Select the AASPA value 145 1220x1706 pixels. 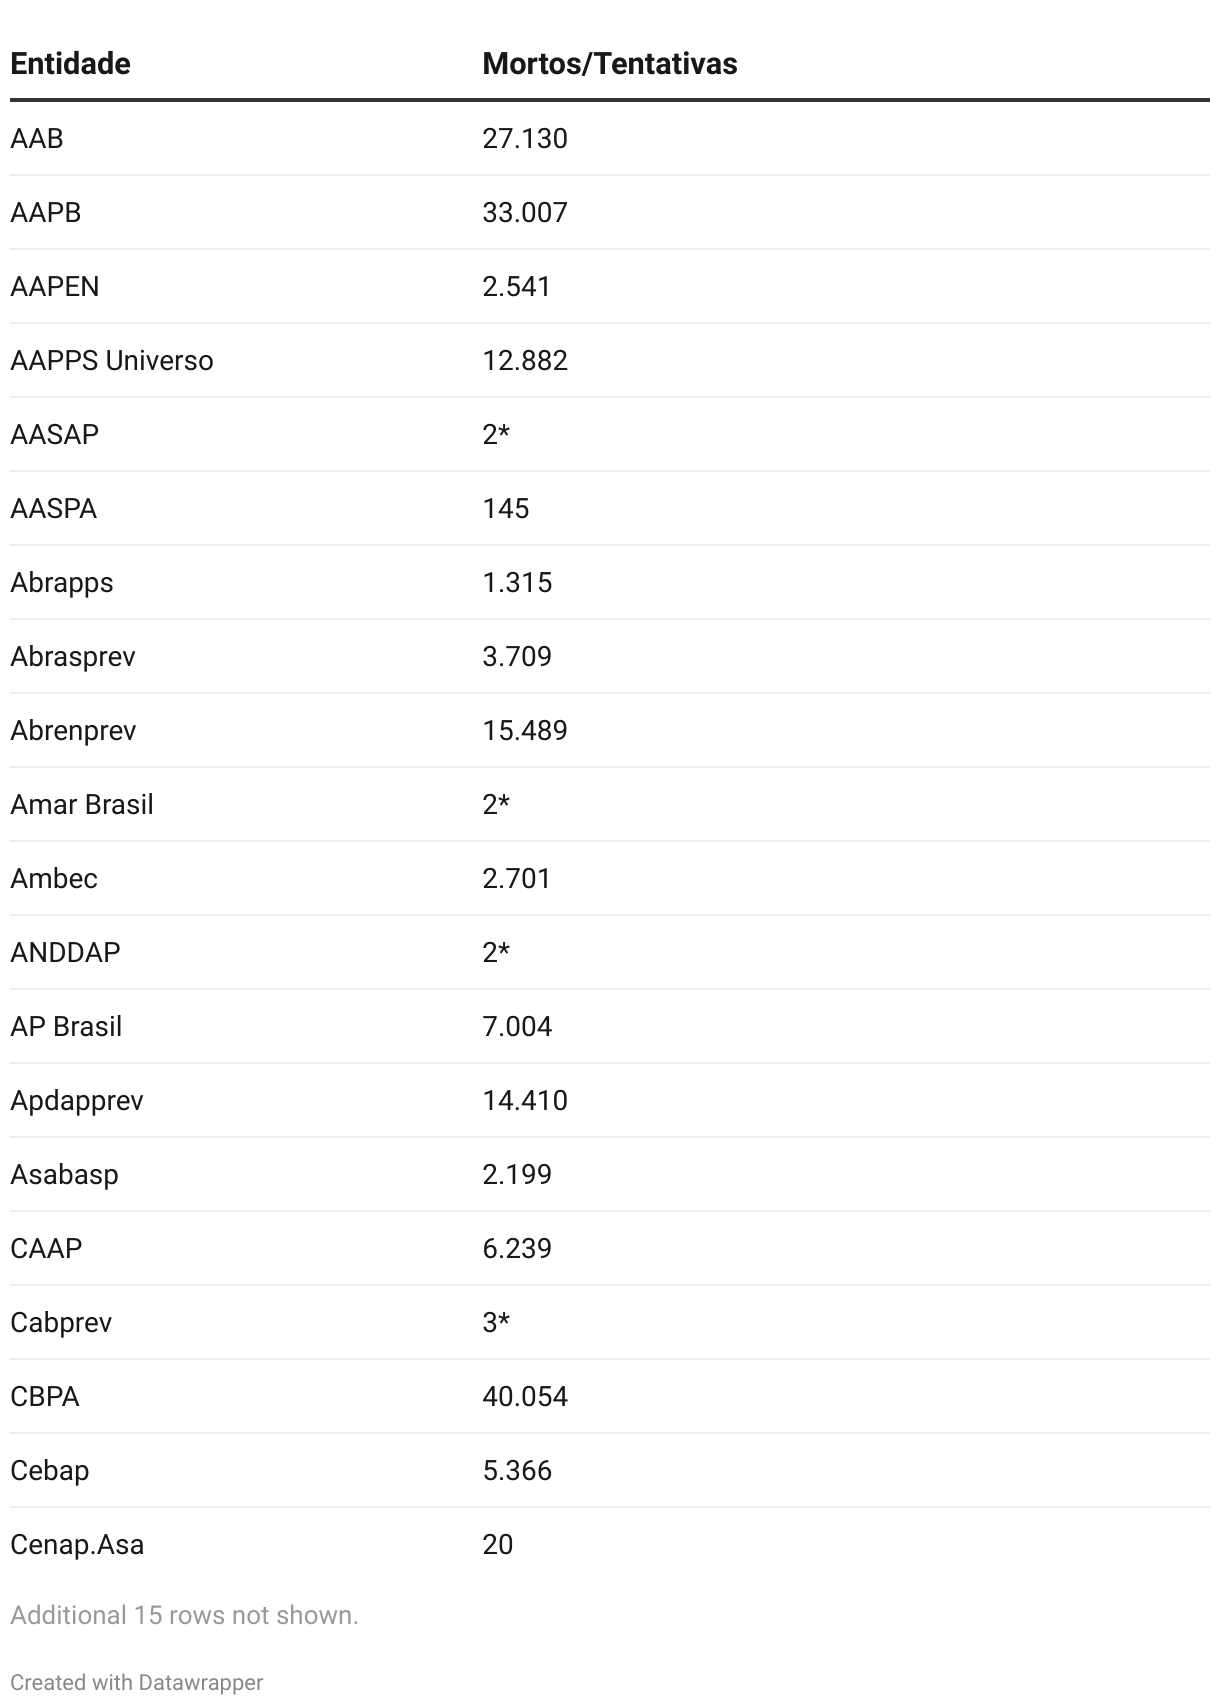tap(505, 508)
